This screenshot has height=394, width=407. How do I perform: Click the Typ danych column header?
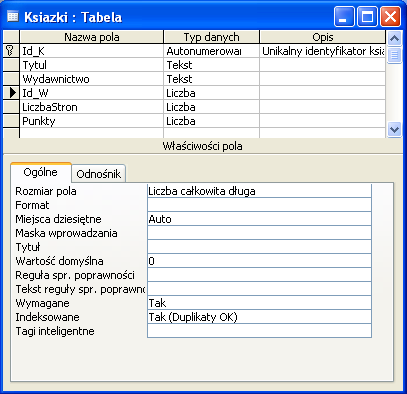click(211, 37)
